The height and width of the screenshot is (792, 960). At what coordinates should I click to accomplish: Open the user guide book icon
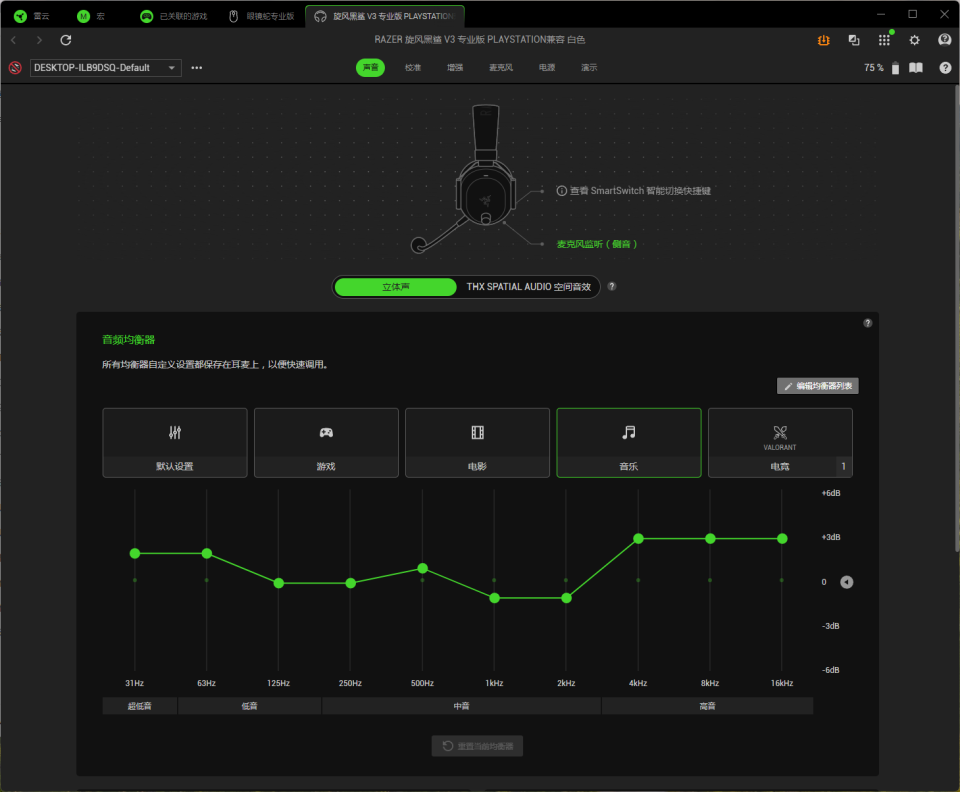(x=916, y=67)
